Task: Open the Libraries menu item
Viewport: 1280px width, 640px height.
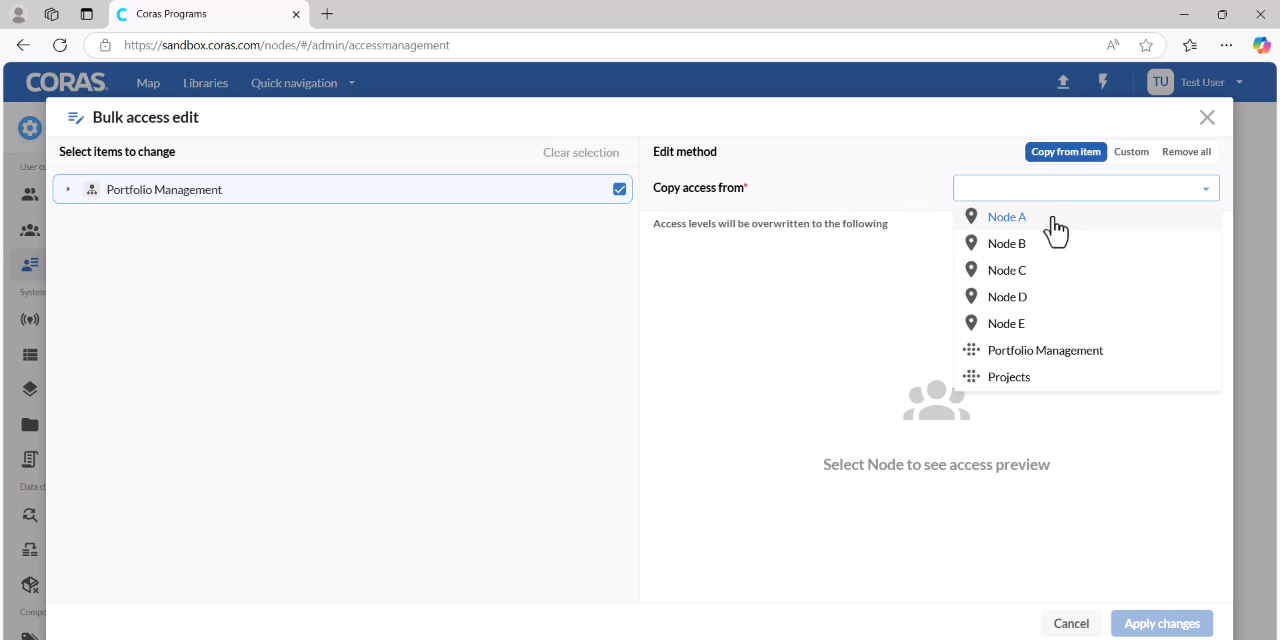Action: pos(205,83)
